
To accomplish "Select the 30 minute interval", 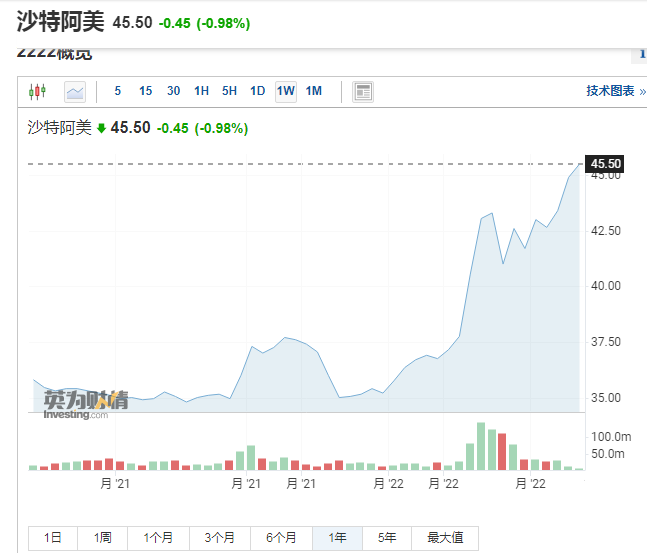I will pyautogui.click(x=173, y=91).
